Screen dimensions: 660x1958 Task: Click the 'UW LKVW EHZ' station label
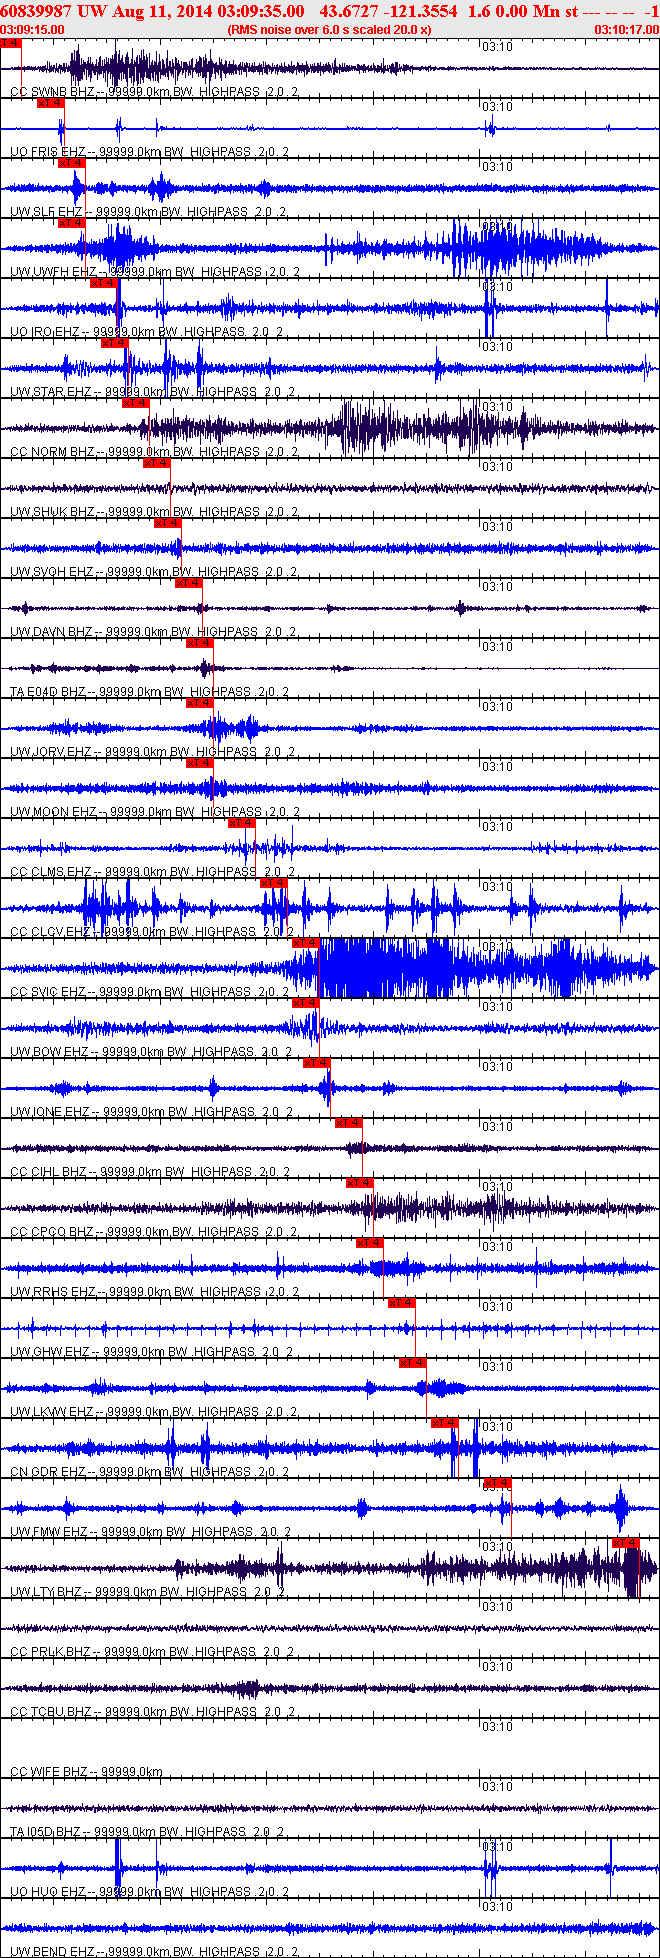point(52,1412)
